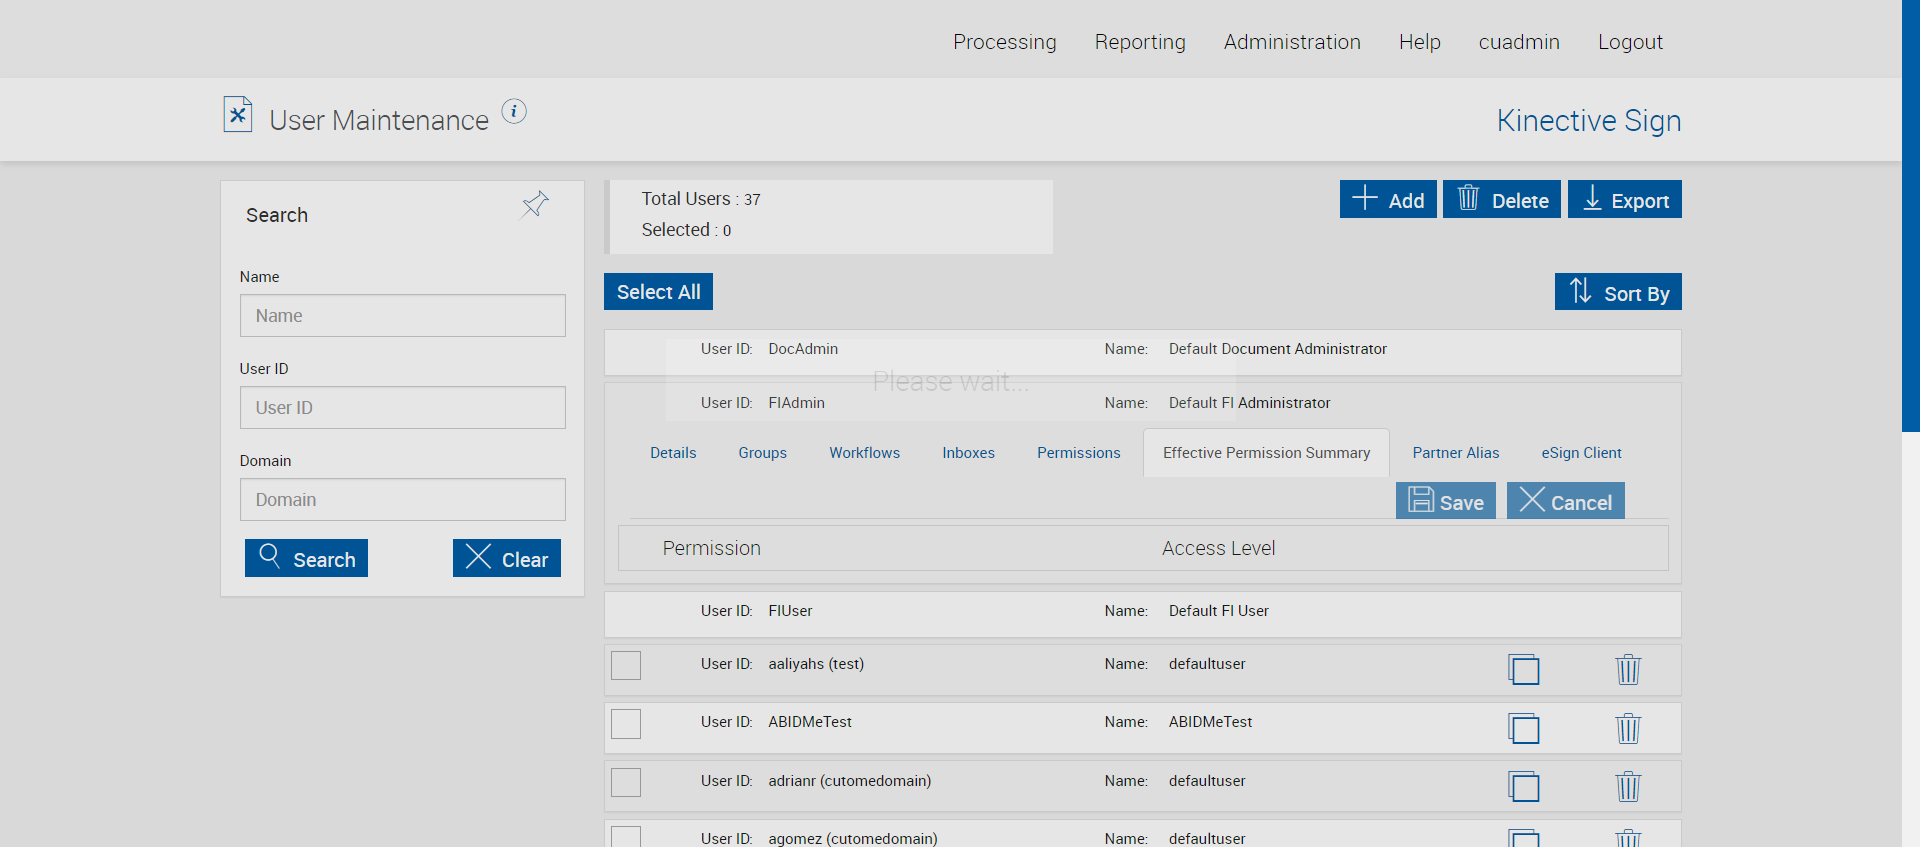1920x847 pixels.
Task: Switch to the Permissions tab
Action: point(1078,453)
